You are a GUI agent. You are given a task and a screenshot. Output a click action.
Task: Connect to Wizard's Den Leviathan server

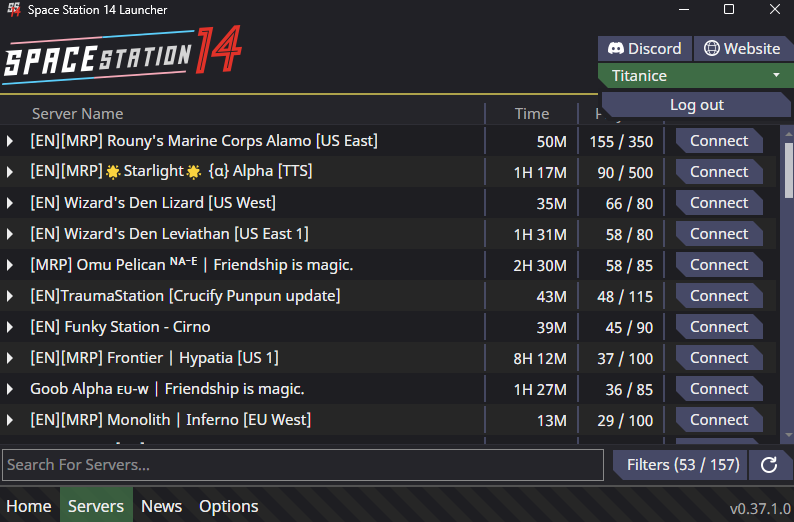click(718, 234)
